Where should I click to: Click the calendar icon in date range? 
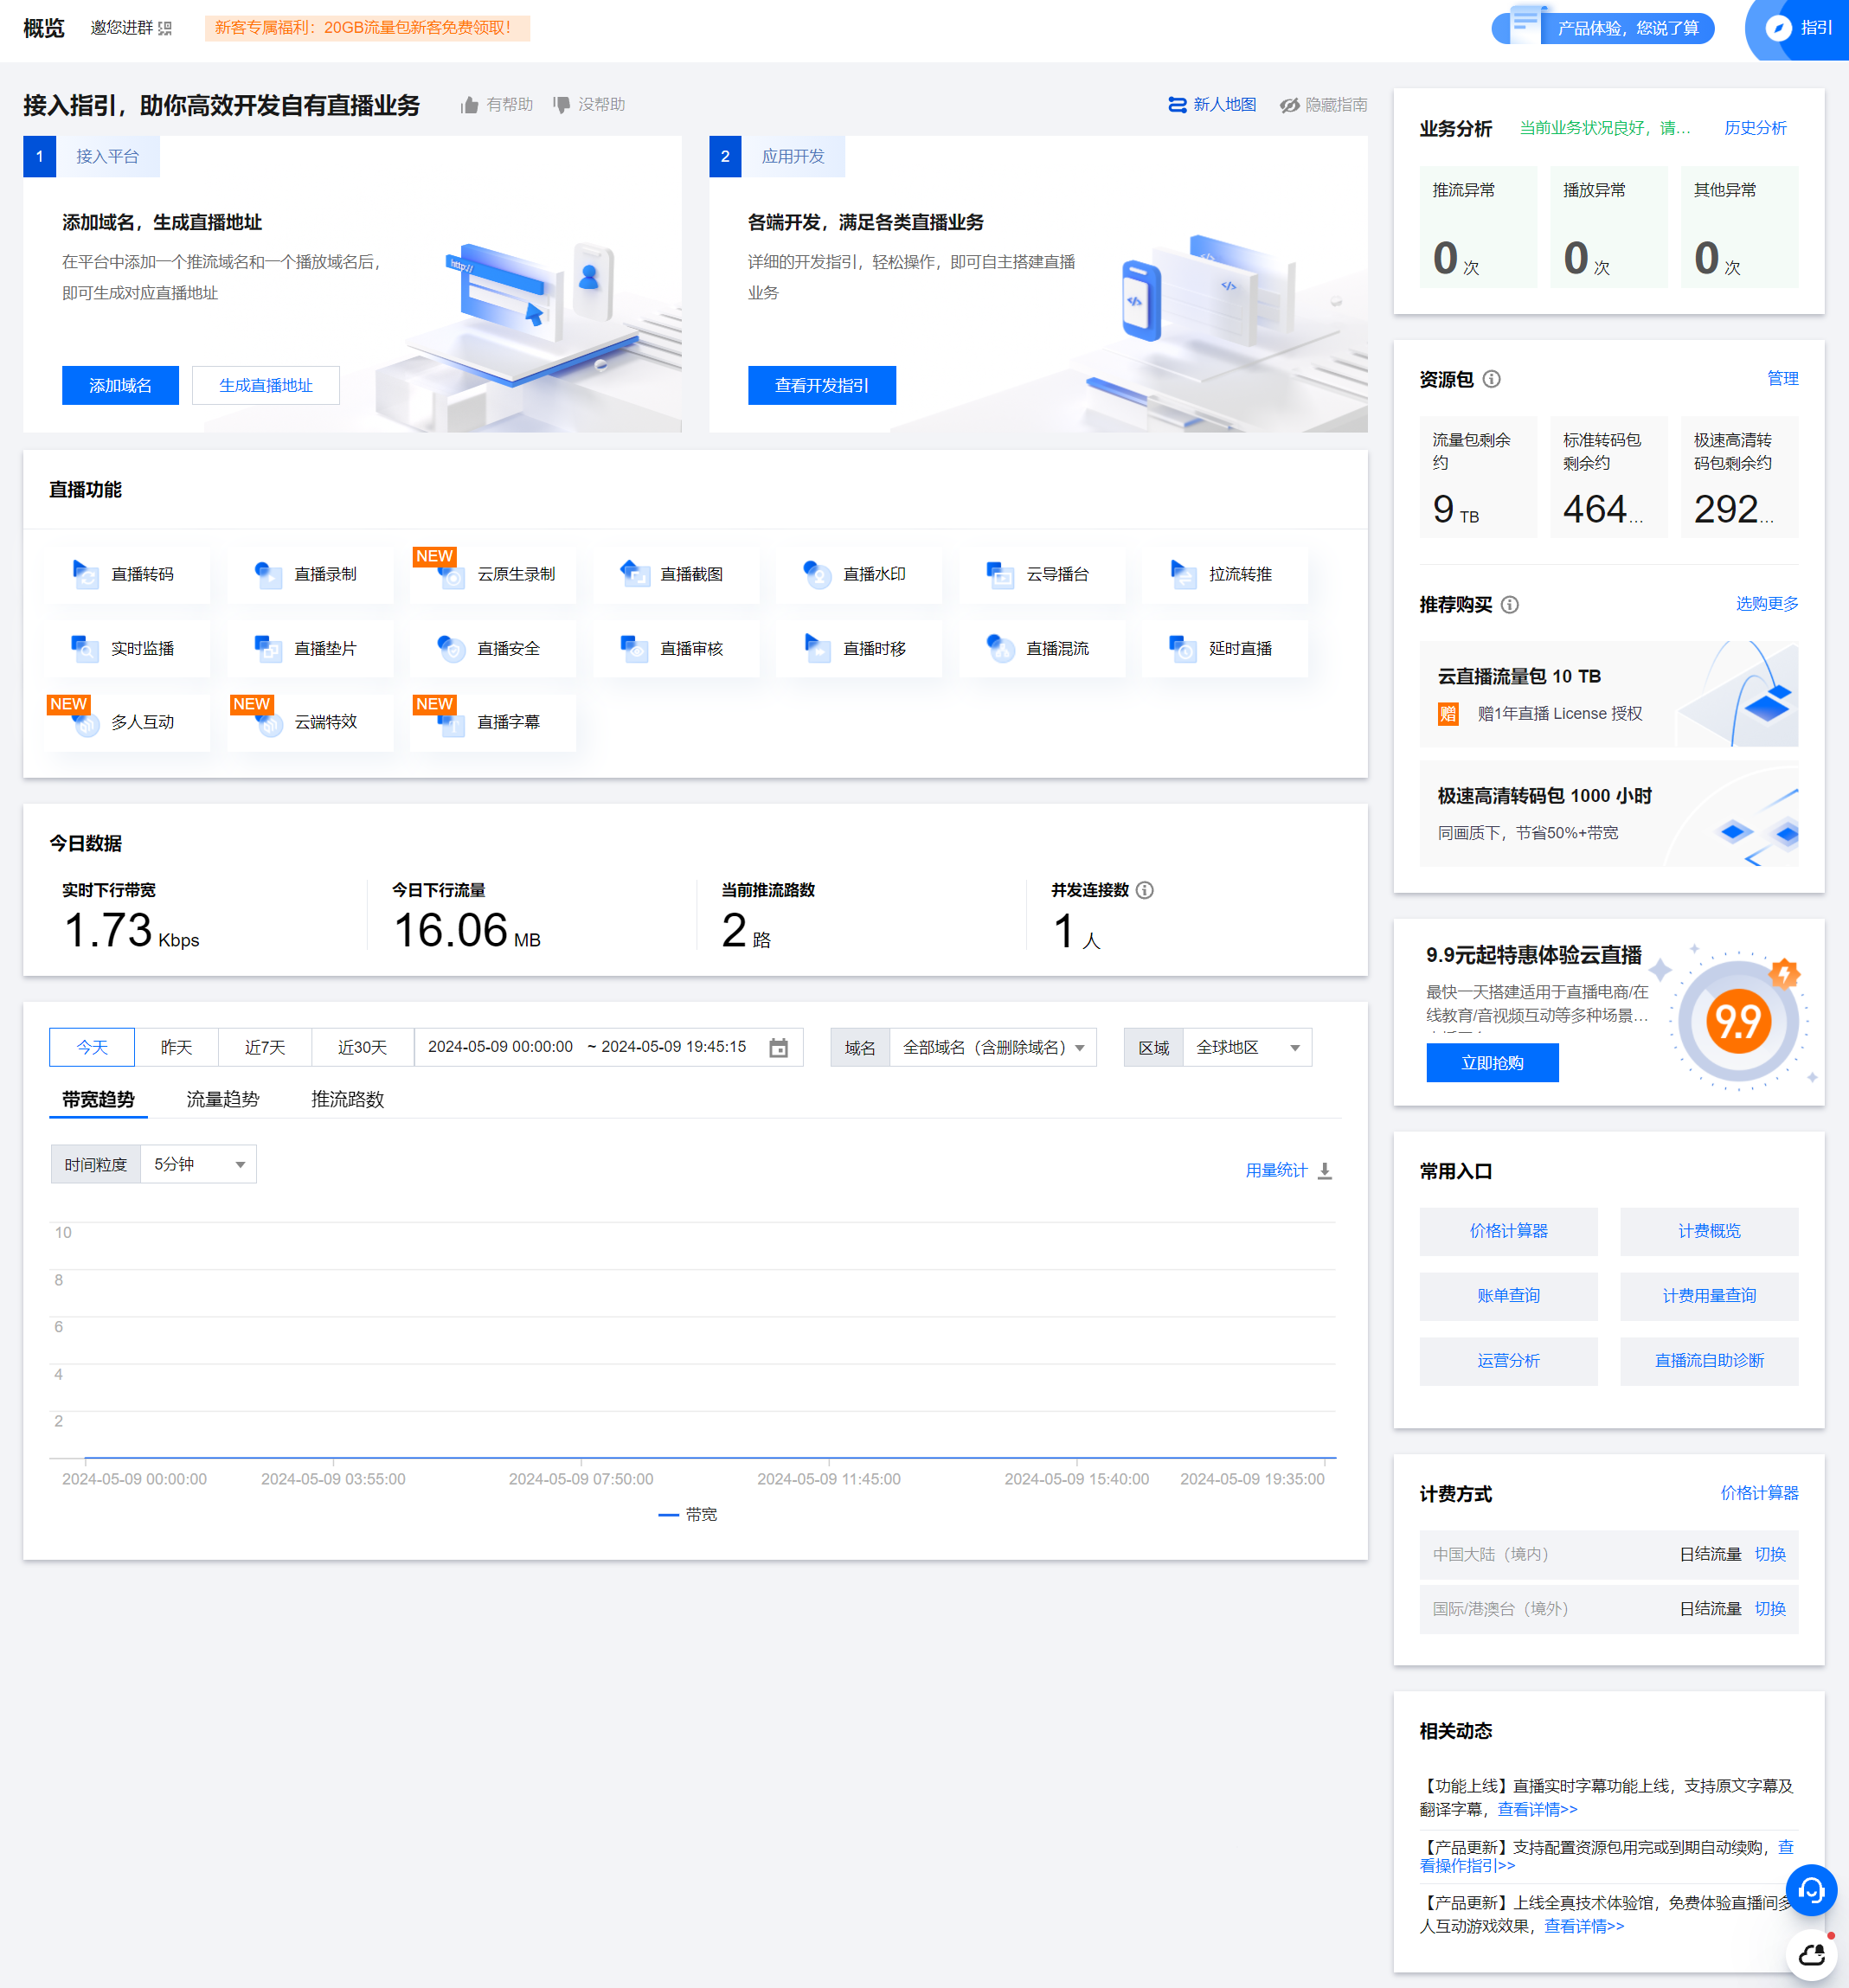click(x=778, y=1048)
